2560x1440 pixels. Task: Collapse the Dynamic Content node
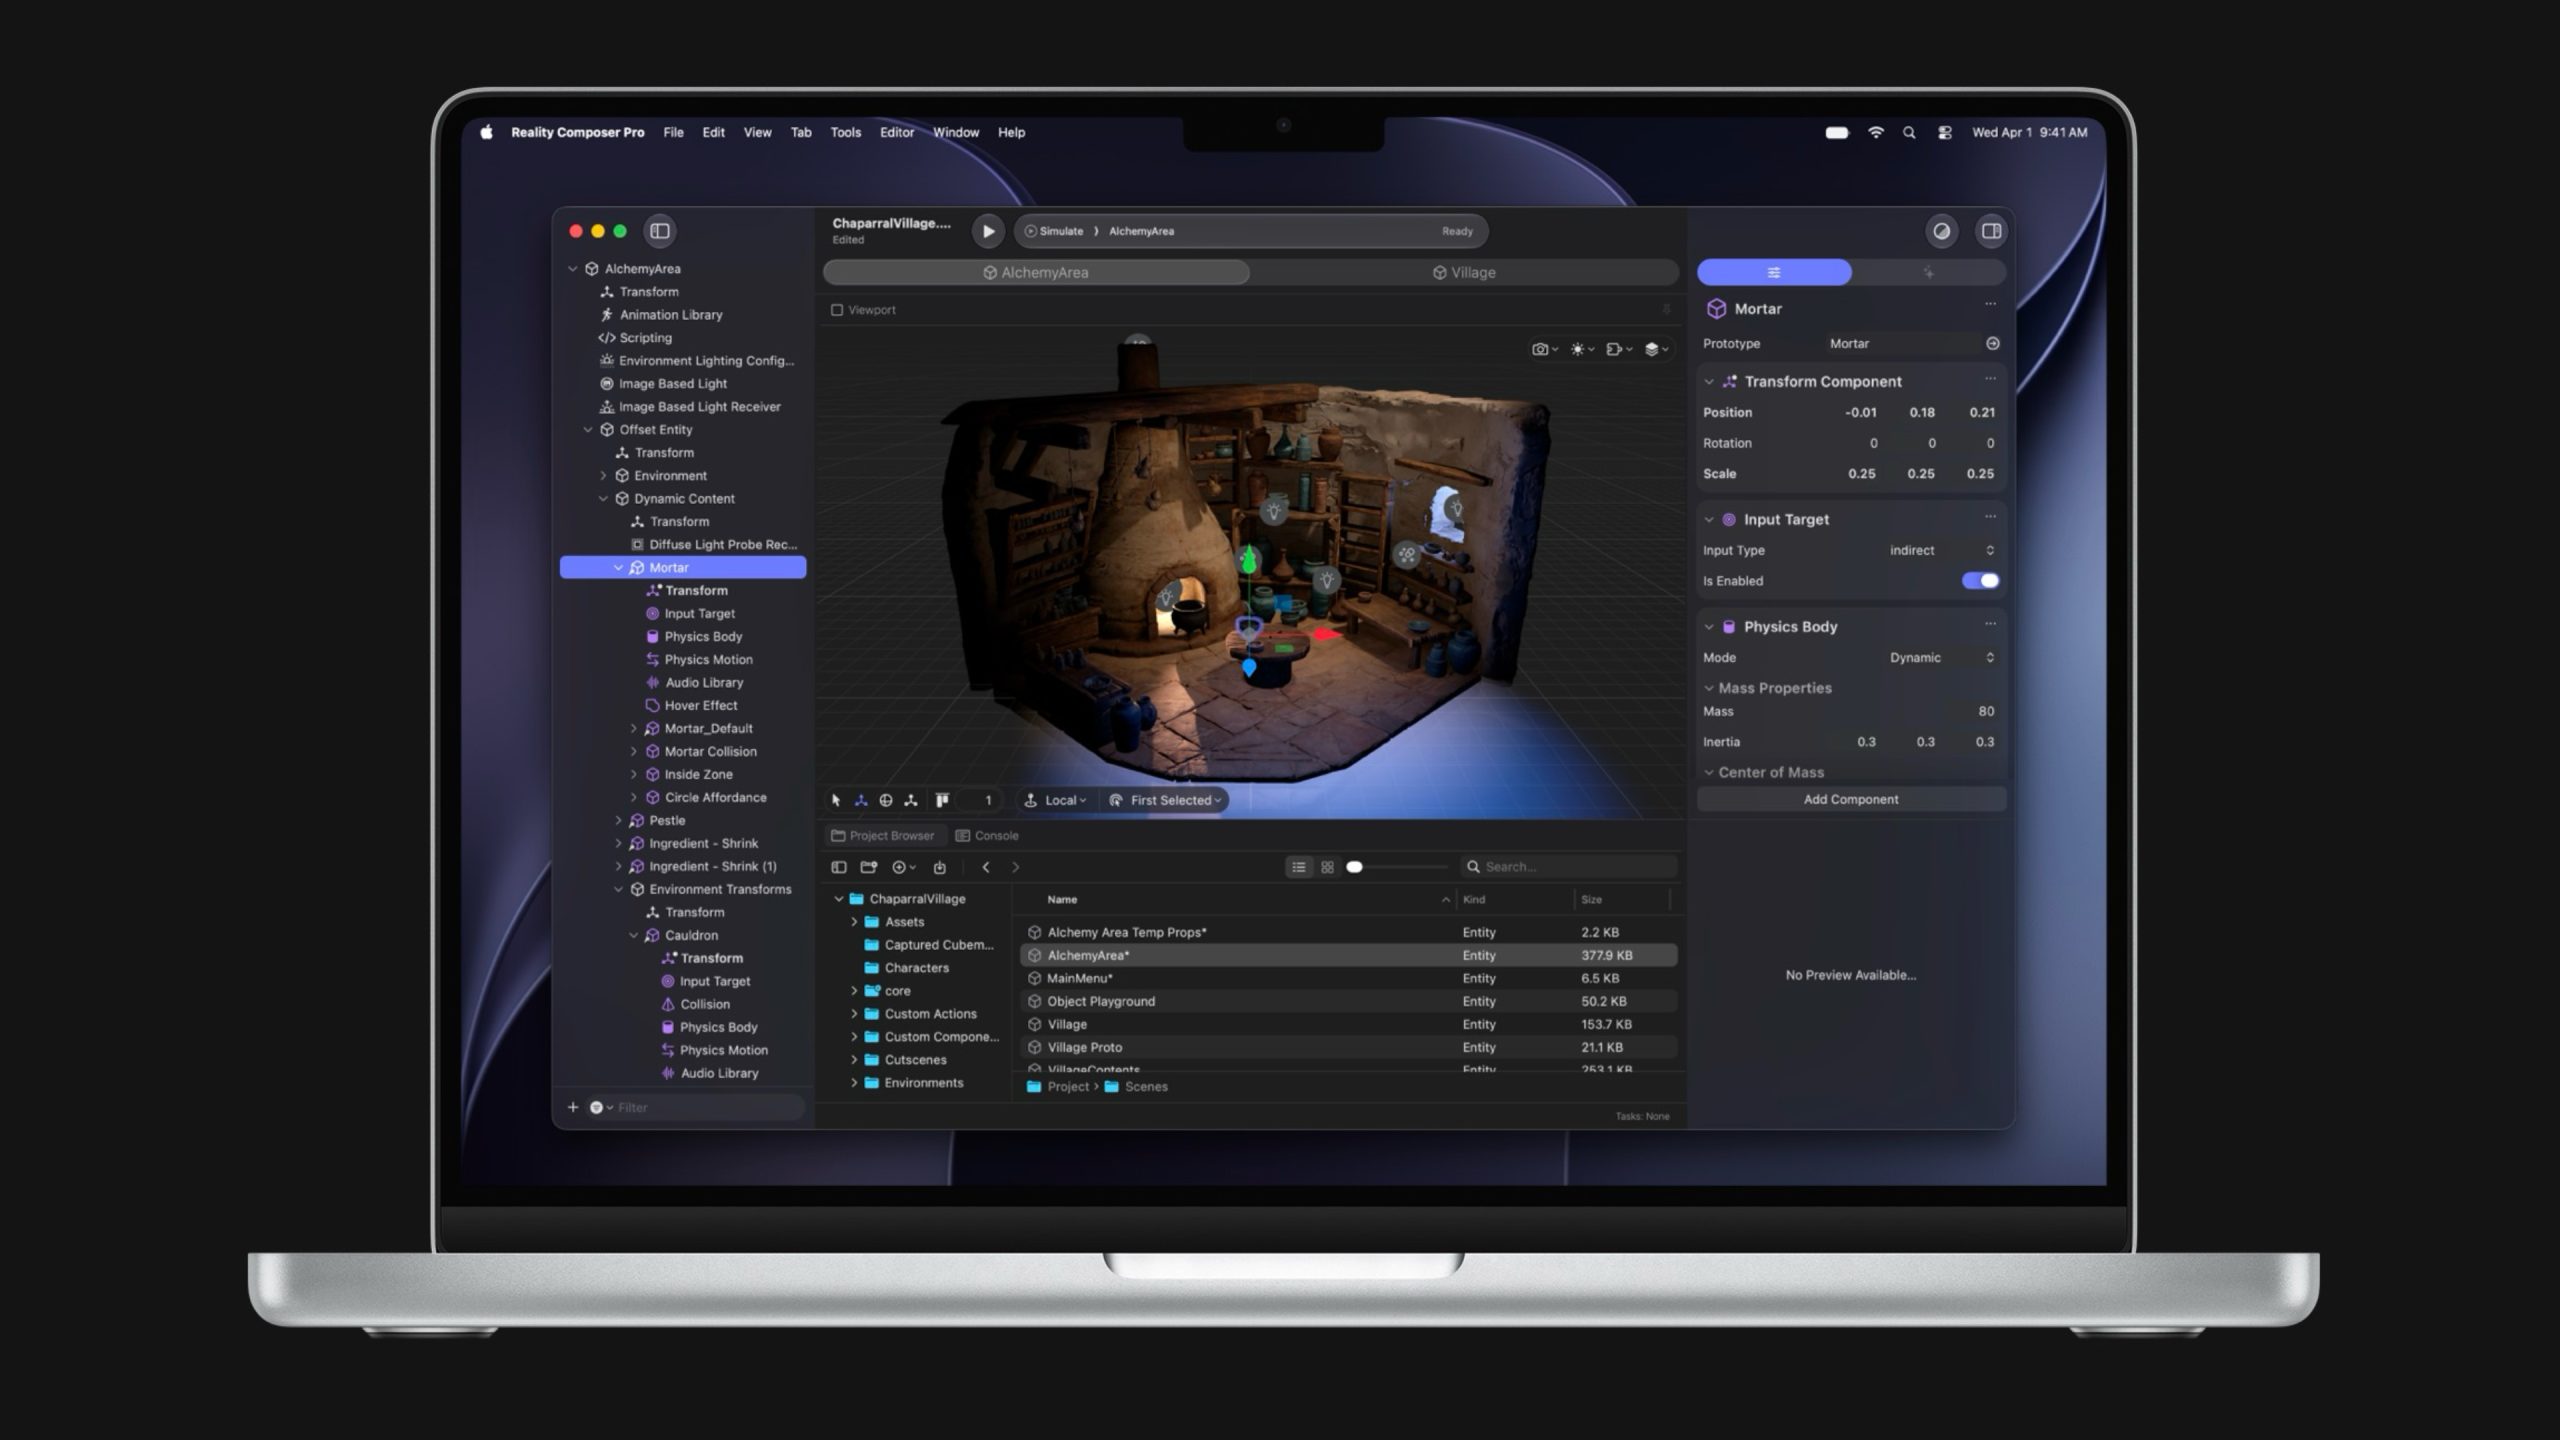coord(603,499)
